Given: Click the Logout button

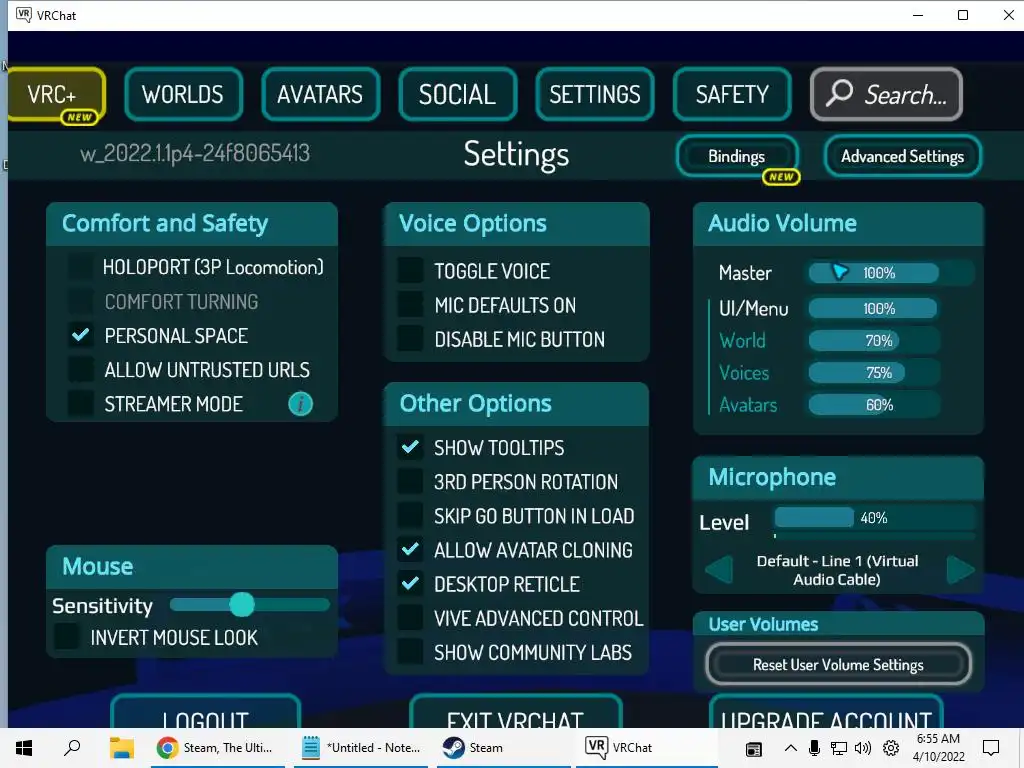Looking at the screenshot, I should click(x=205, y=713).
